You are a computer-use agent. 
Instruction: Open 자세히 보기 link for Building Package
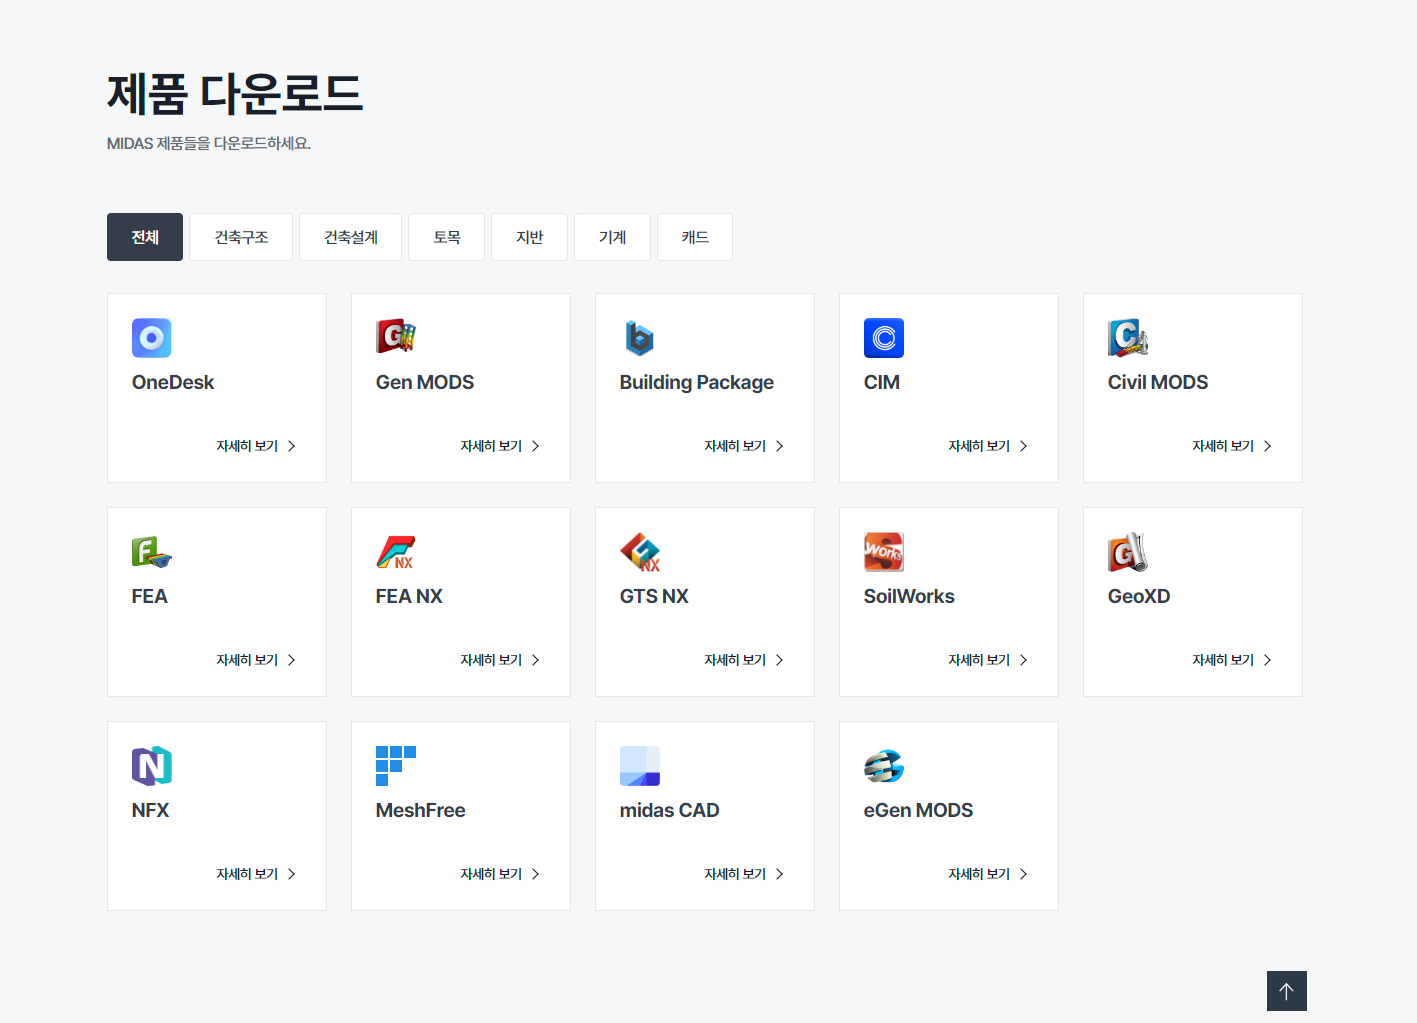point(744,446)
